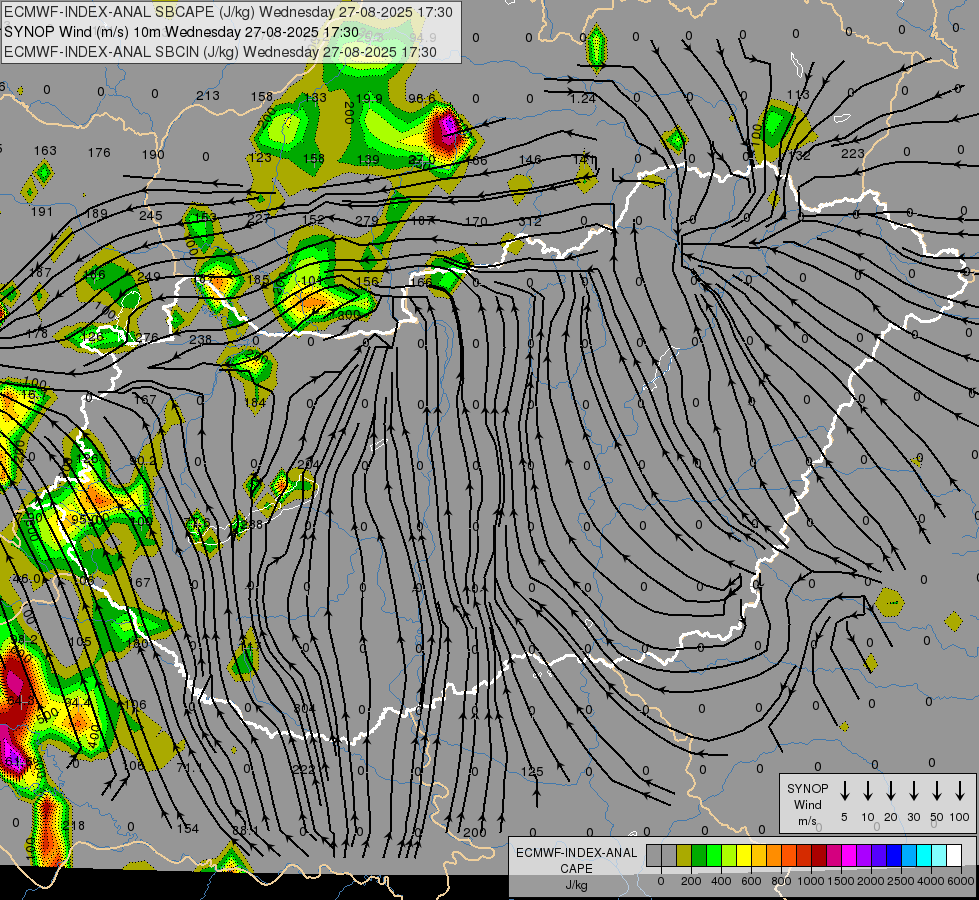Click the SYNOP Wind m/s legend label
979x900 pixels.
[x=807, y=804]
